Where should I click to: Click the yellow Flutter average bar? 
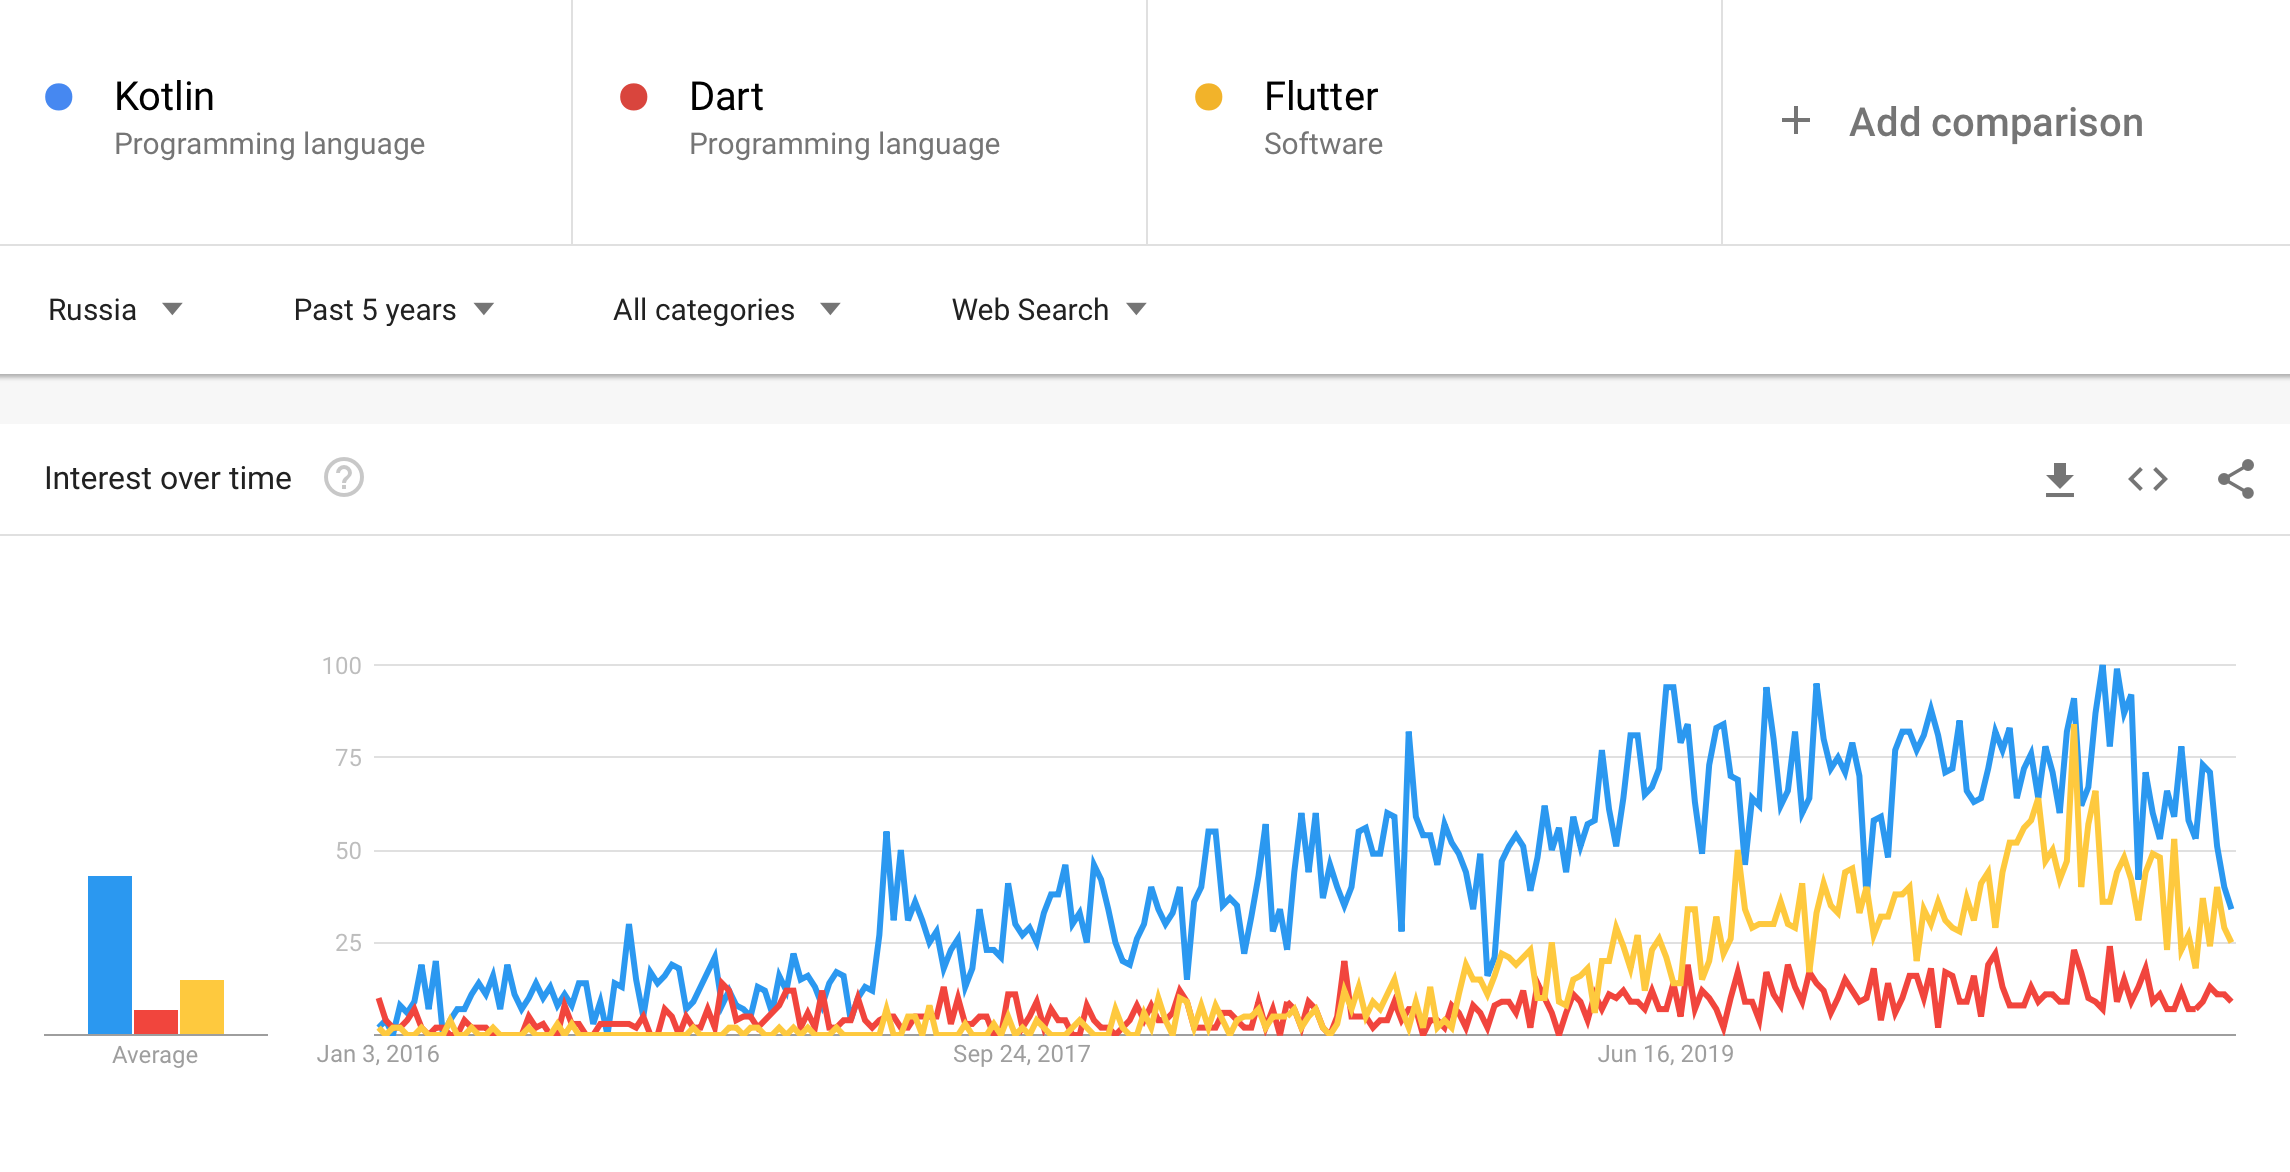point(202,1007)
